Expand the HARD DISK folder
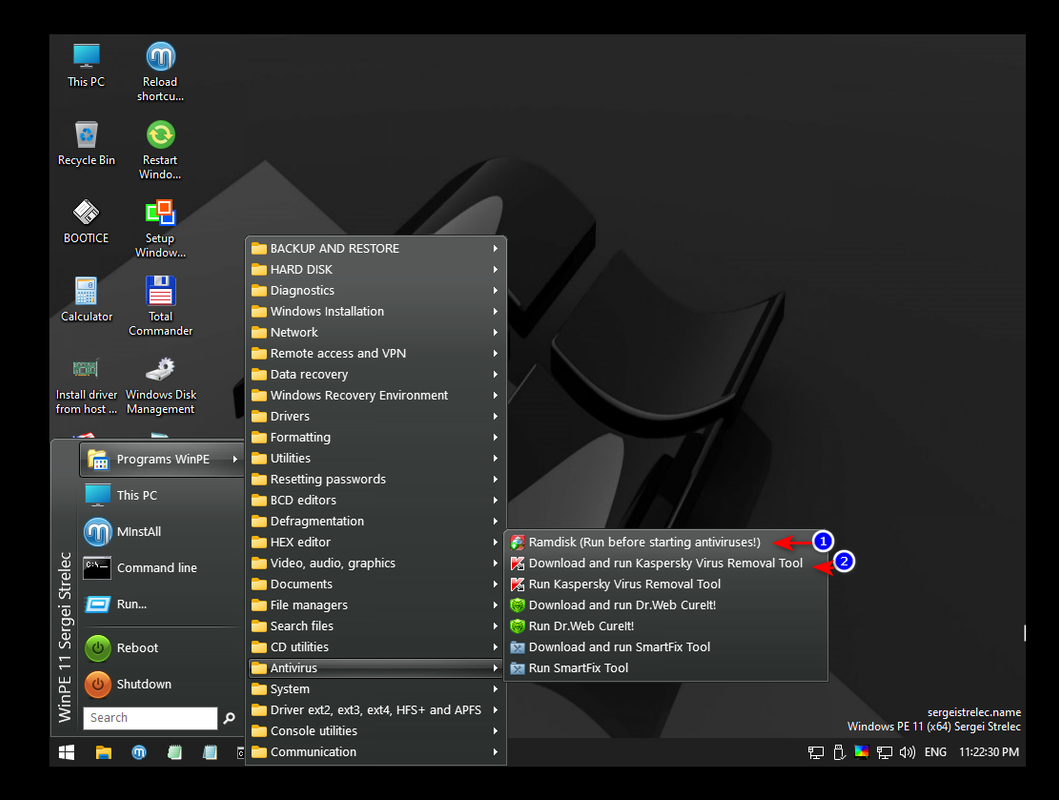The image size is (1059, 800). pyautogui.click(x=376, y=269)
